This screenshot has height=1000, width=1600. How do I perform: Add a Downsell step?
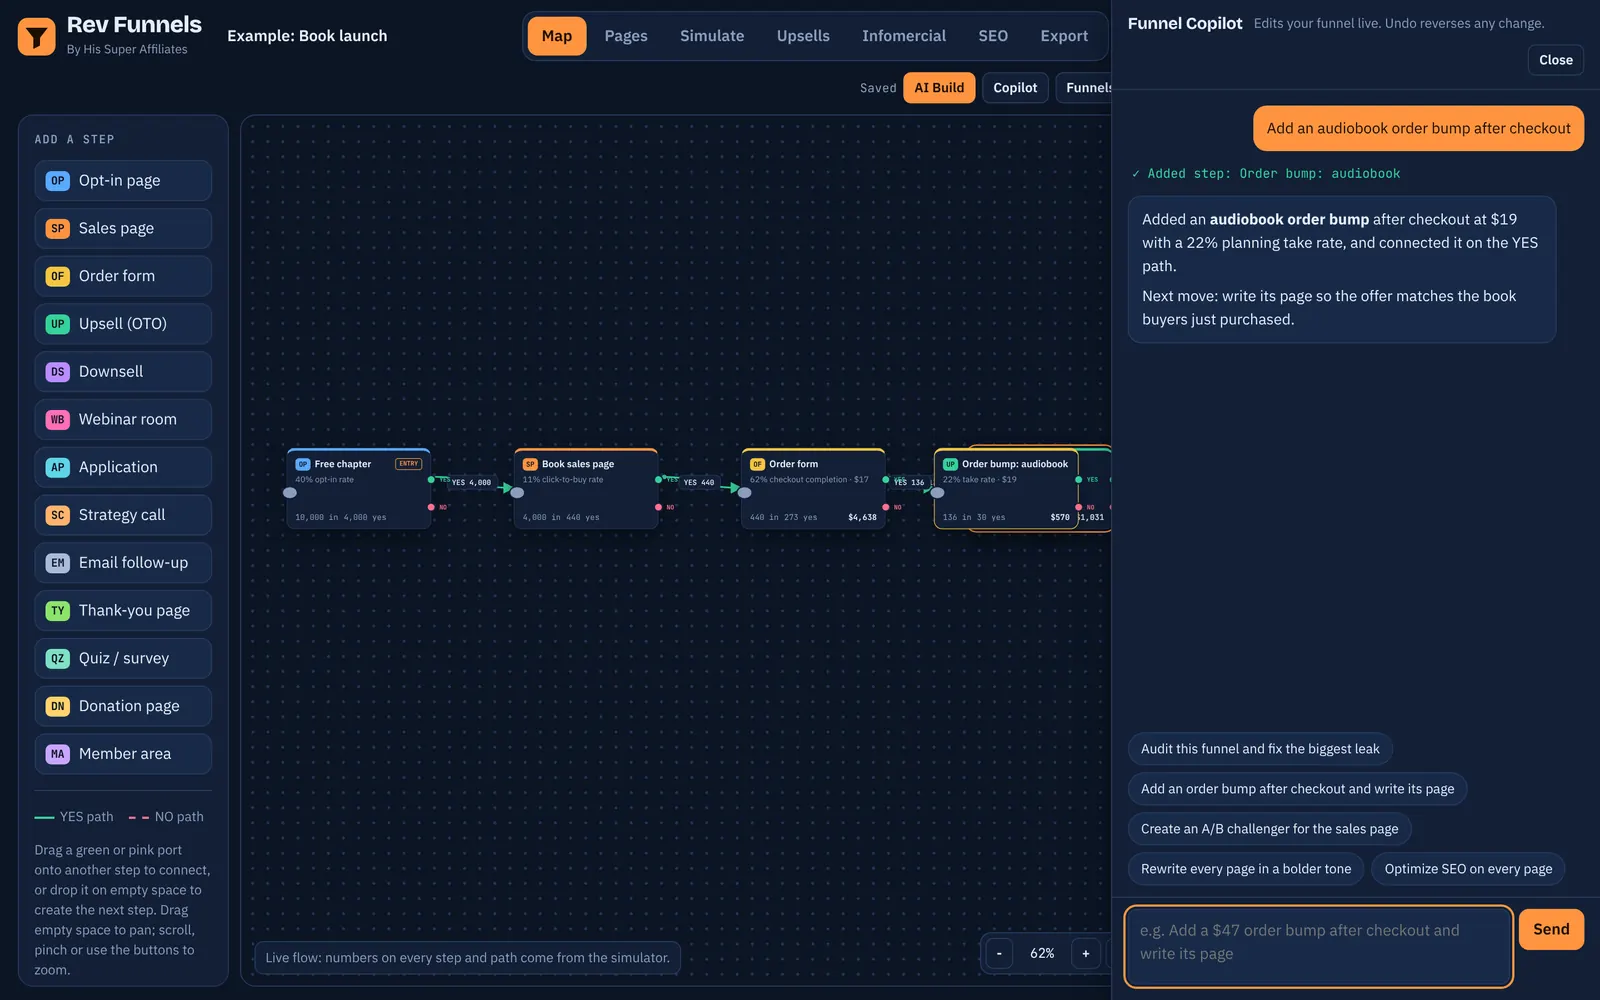(x=123, y=372)
